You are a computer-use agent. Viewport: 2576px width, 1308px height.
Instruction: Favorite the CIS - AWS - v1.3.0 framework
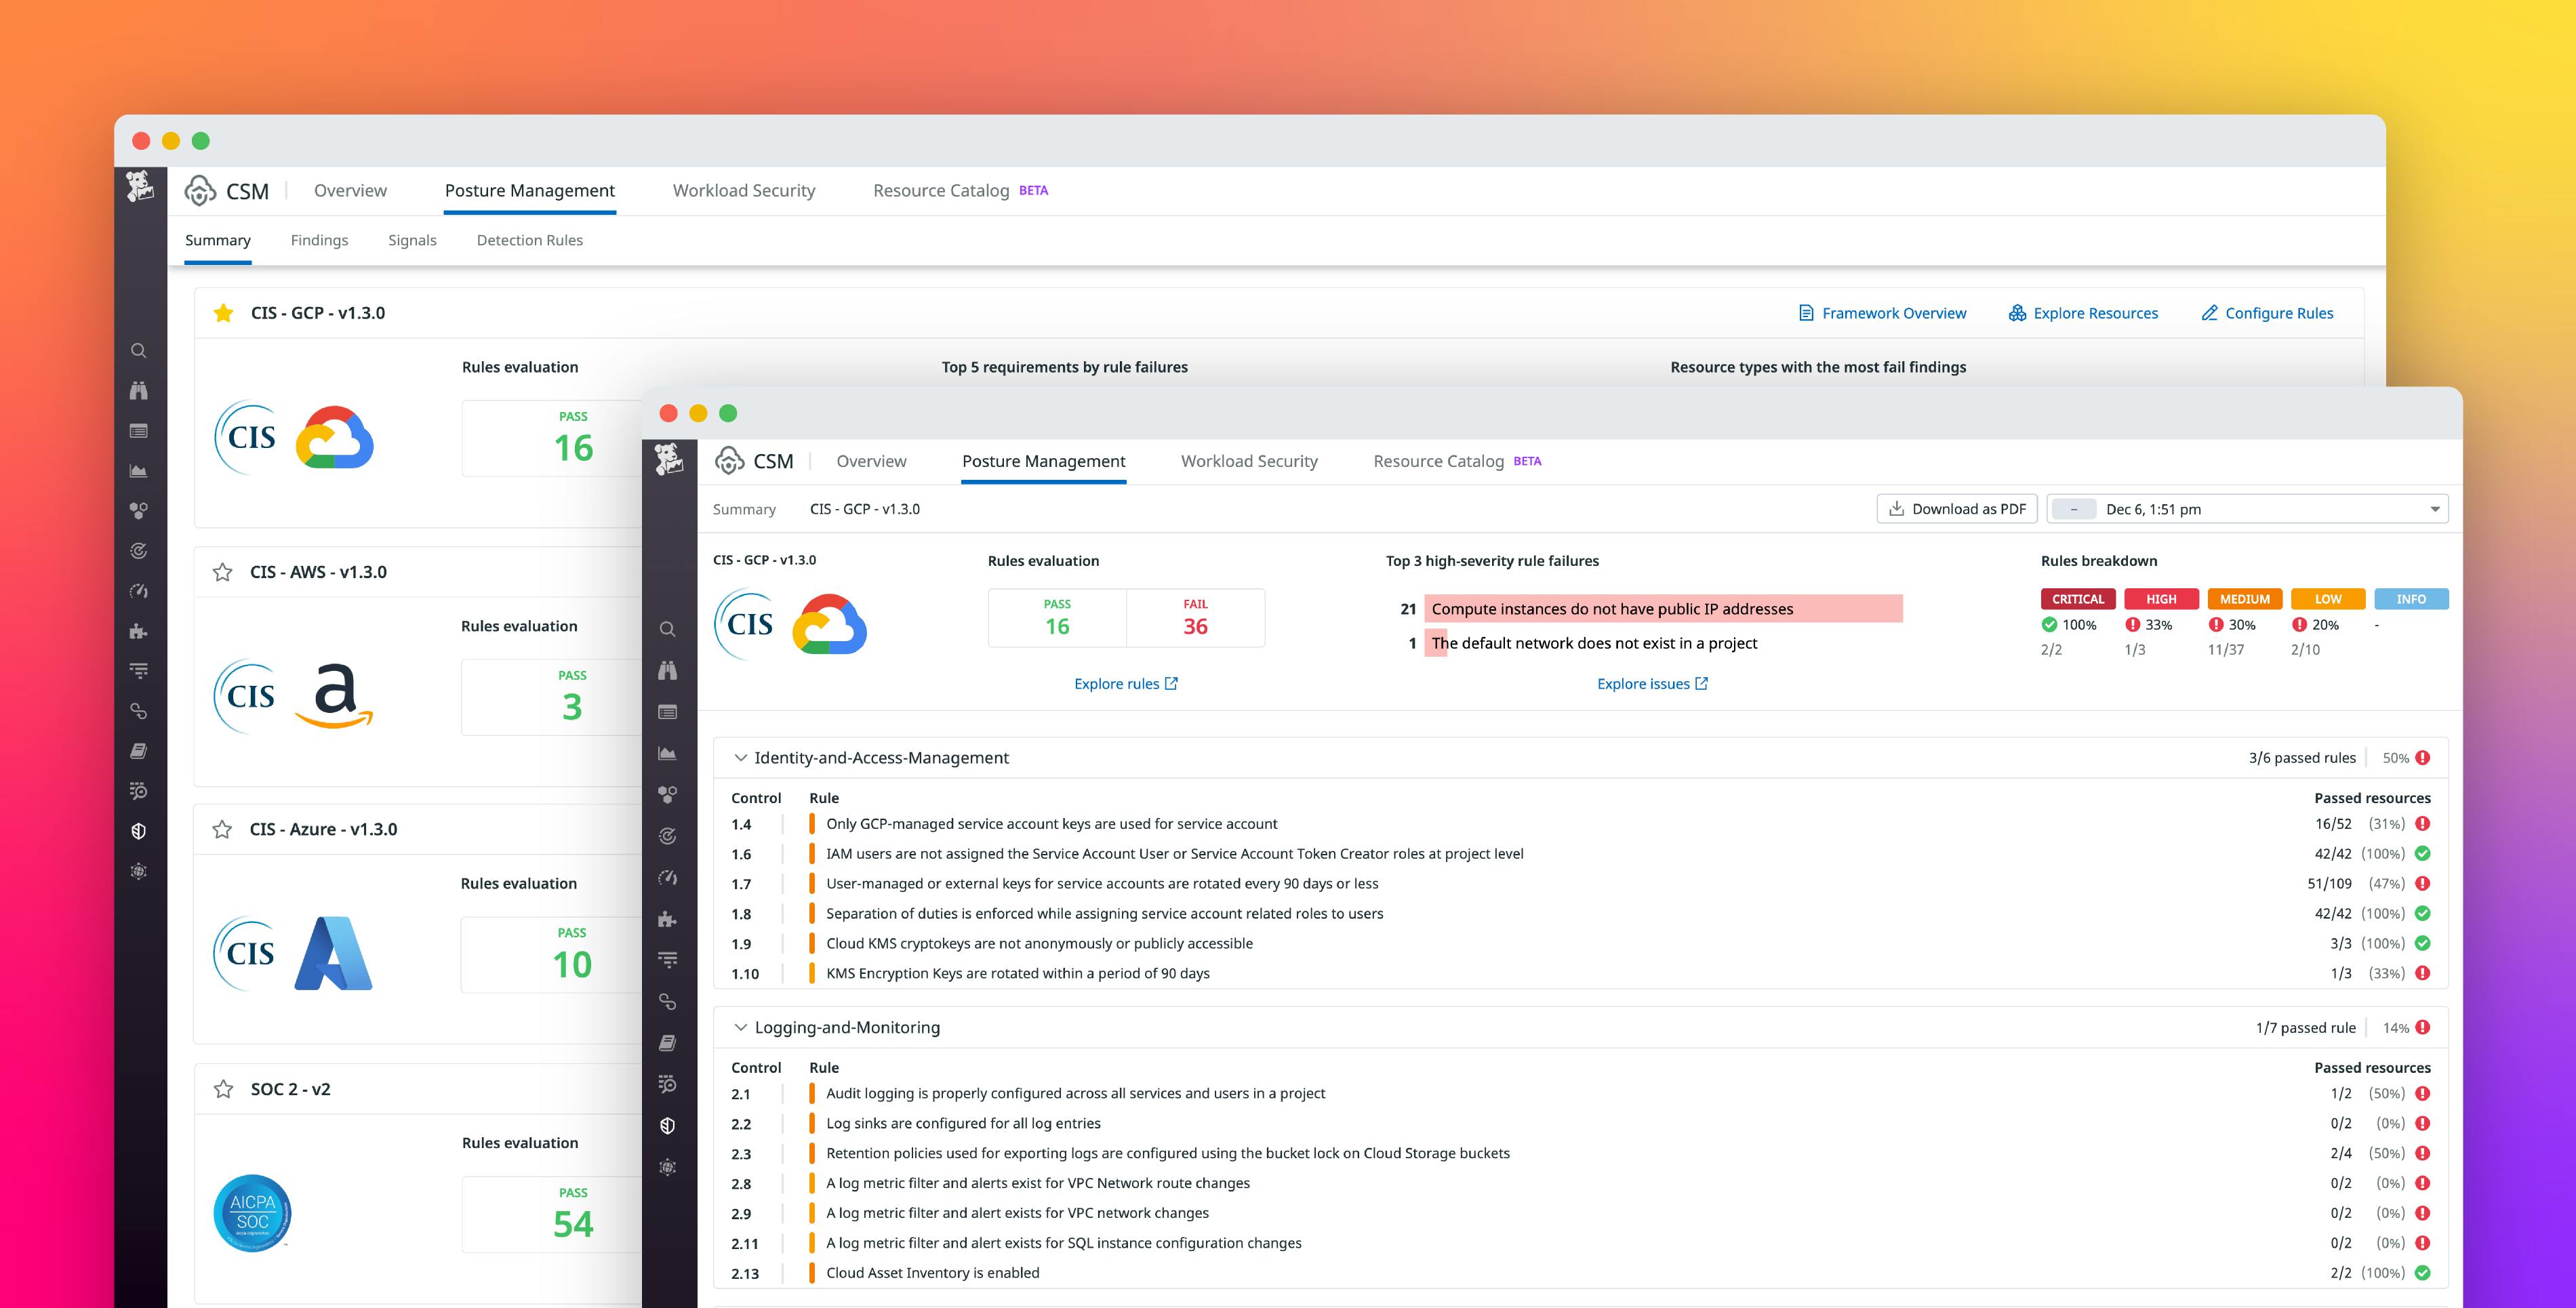point(222,571)
